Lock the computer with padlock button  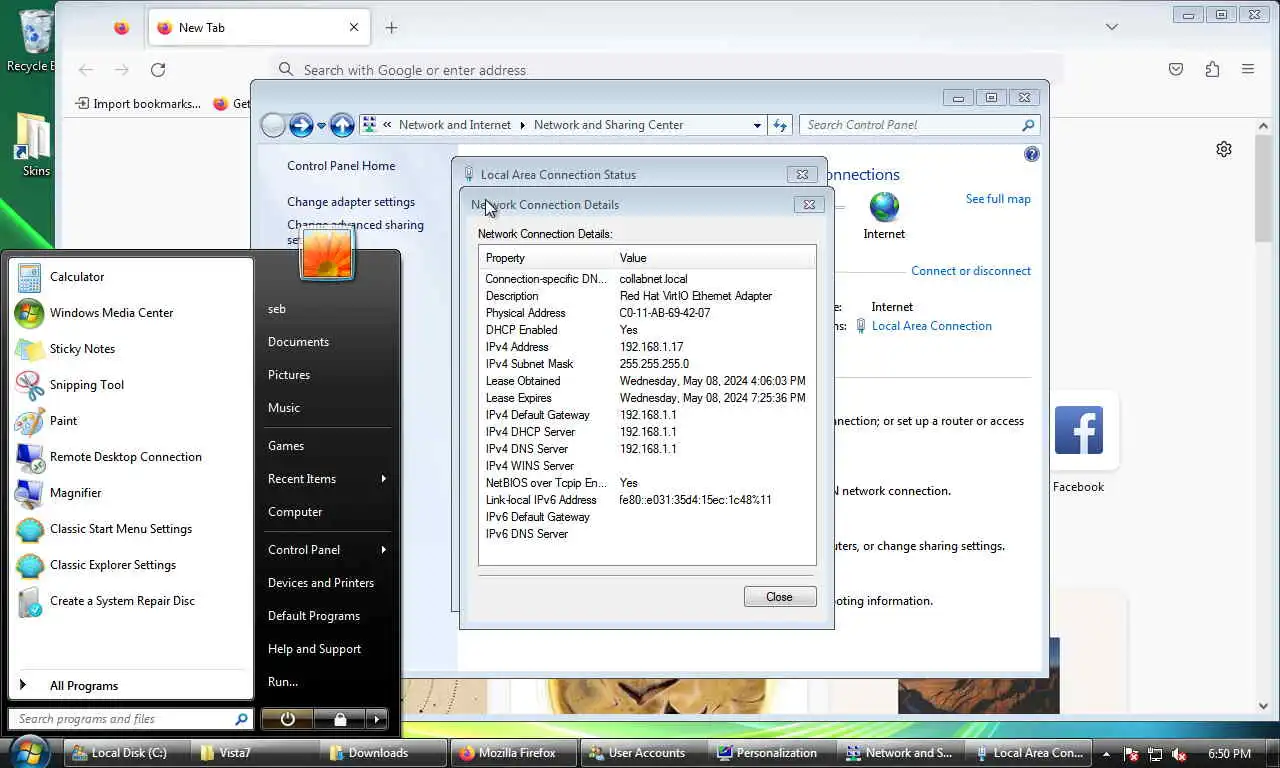coord(340,719)
